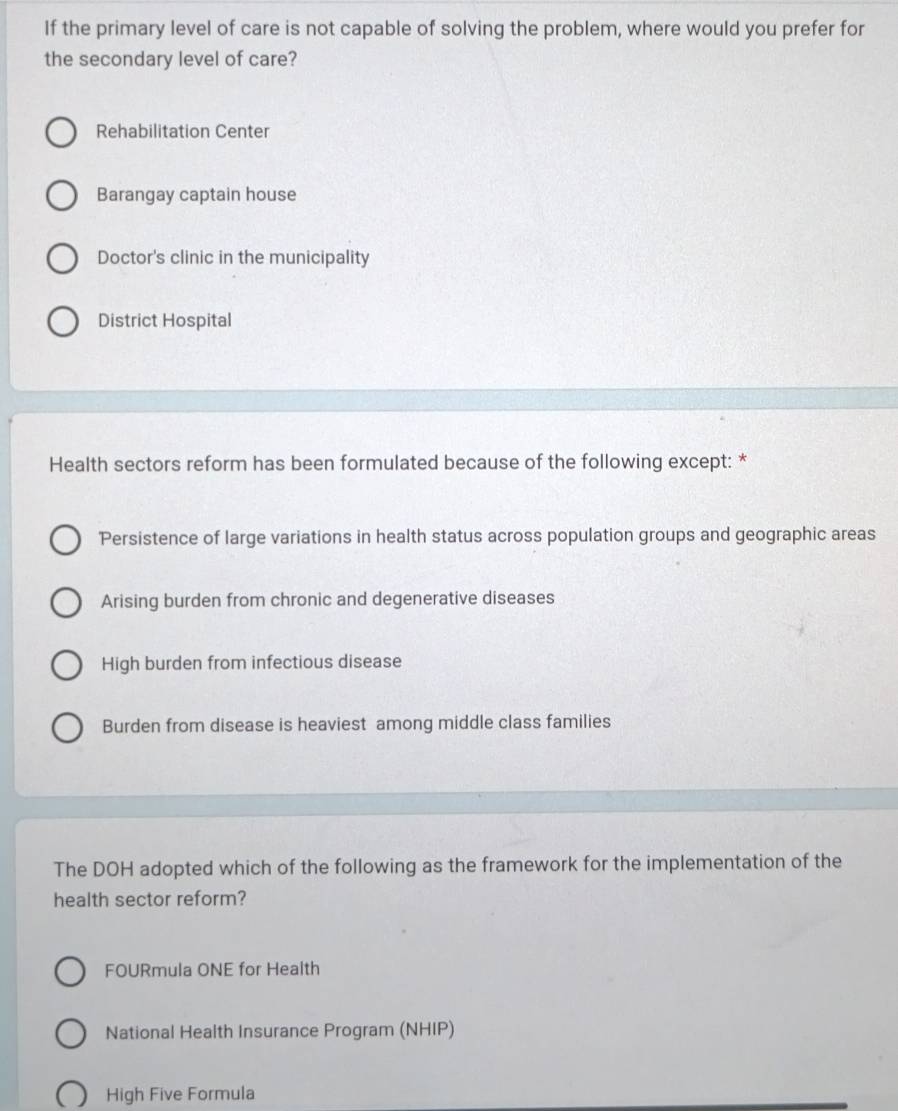Click the secondary level of care question text

click(454, 43)
